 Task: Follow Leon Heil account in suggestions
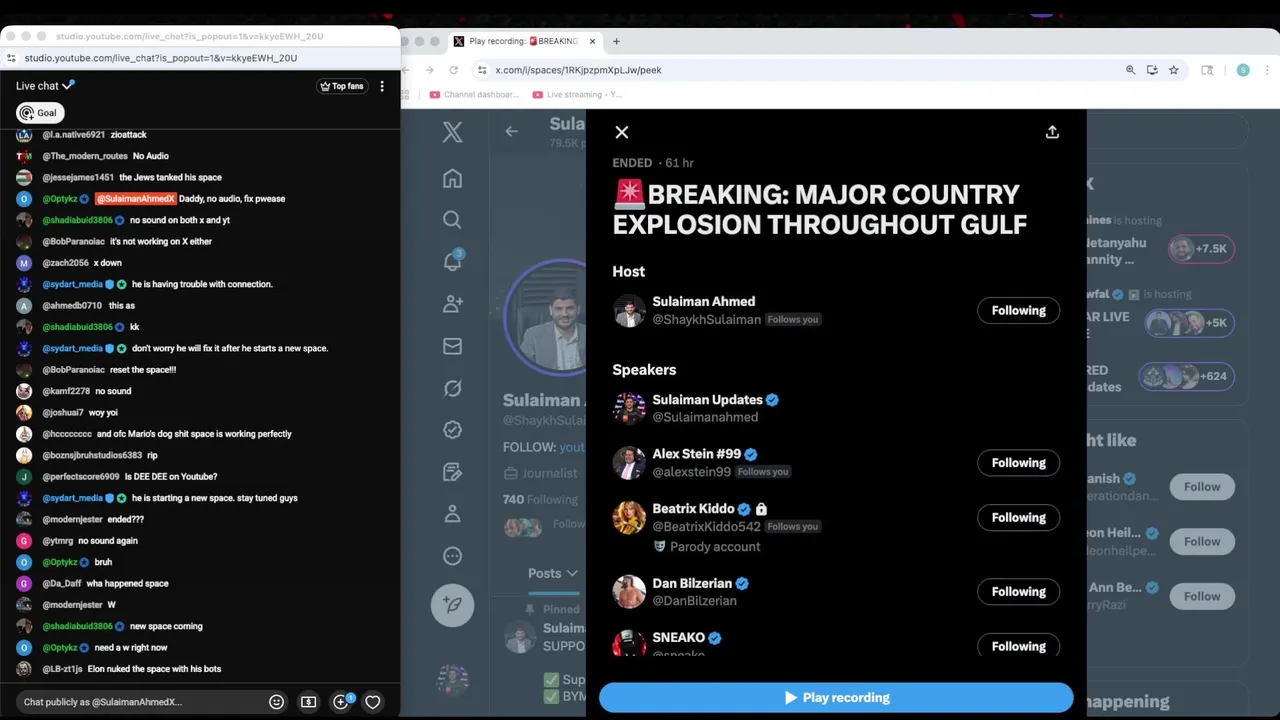(x=1202, y=542)
